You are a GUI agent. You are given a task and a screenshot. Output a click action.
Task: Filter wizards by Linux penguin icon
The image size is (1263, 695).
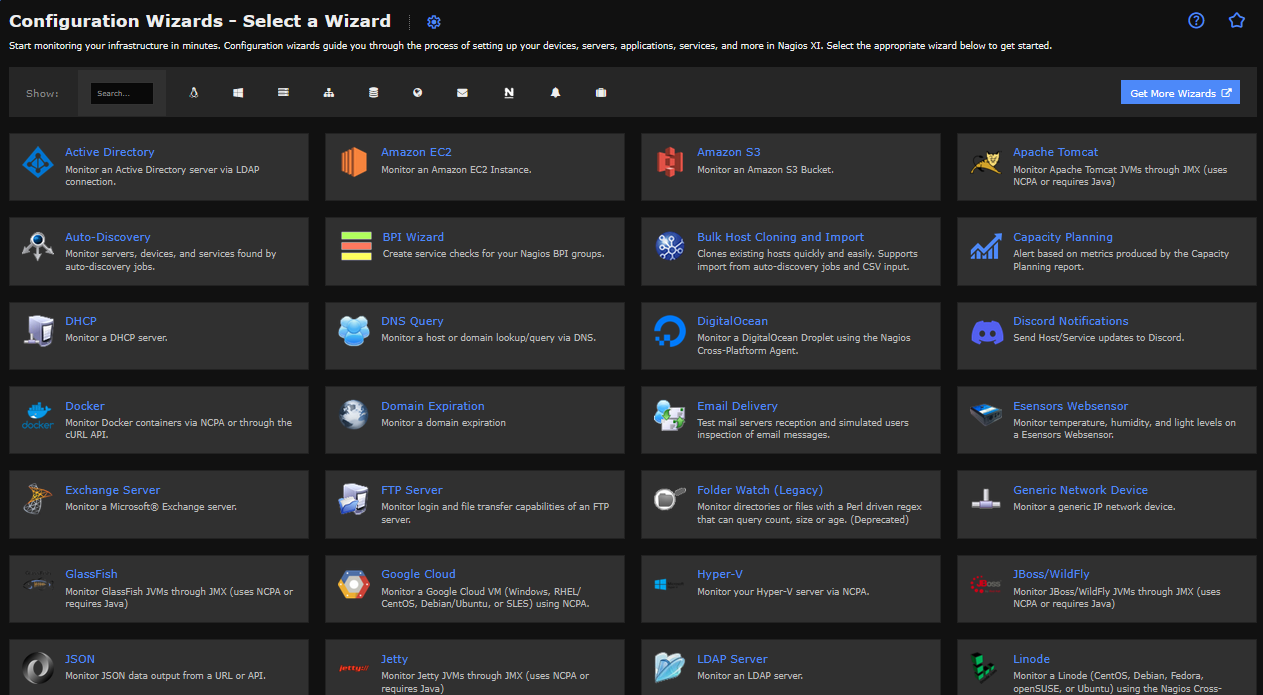click(194, 93)
